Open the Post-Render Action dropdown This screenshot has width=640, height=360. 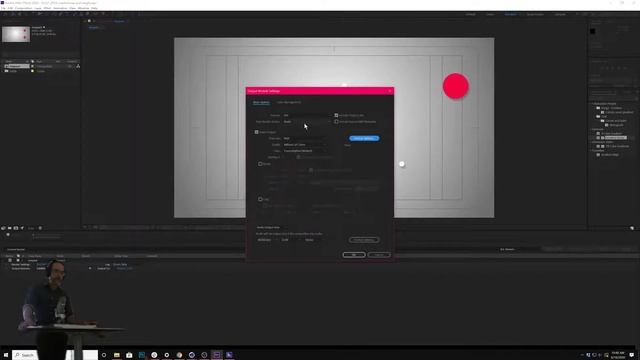point(306,122)
